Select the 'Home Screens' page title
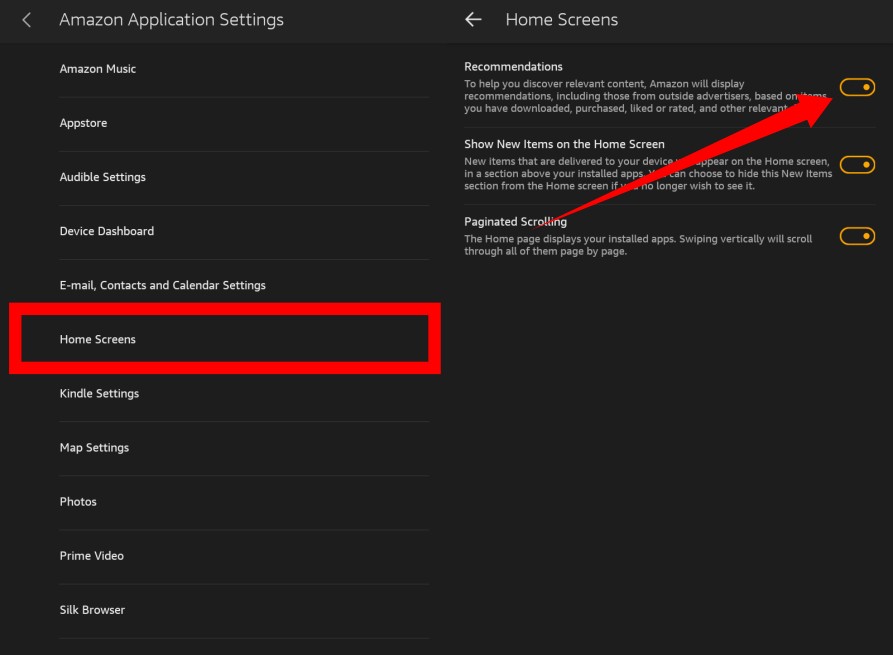Viewport: 893px width, 655px height. point(562,20)
